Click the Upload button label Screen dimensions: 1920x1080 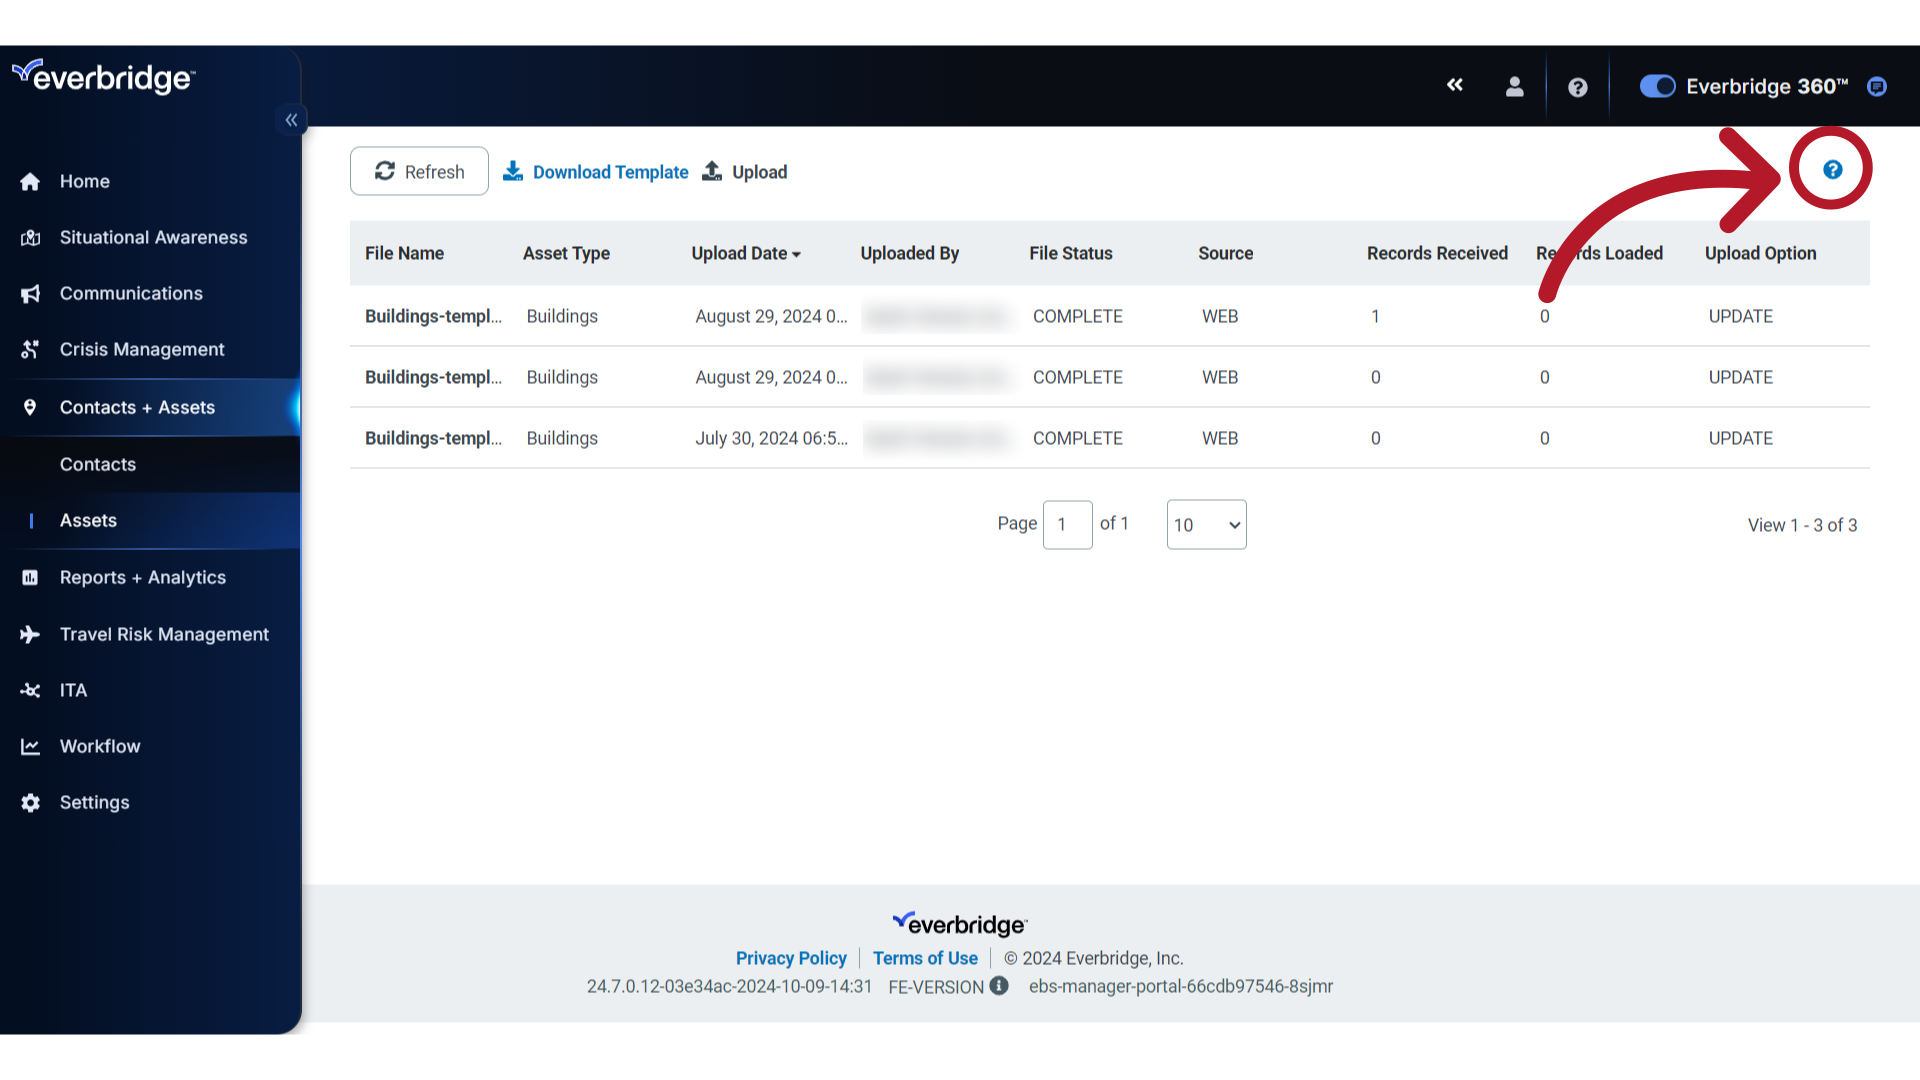[760, 172]
